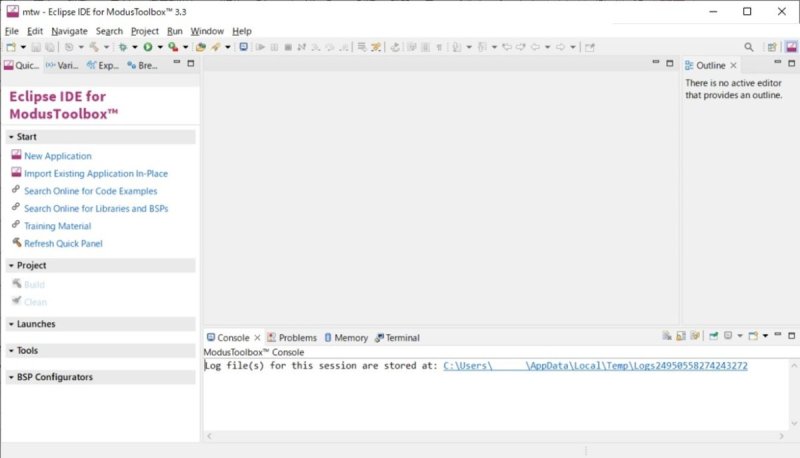The height and width of the screenshot is (458, 800).
Task: Open the log folder path link in console
Action: [x=595, y=366]
